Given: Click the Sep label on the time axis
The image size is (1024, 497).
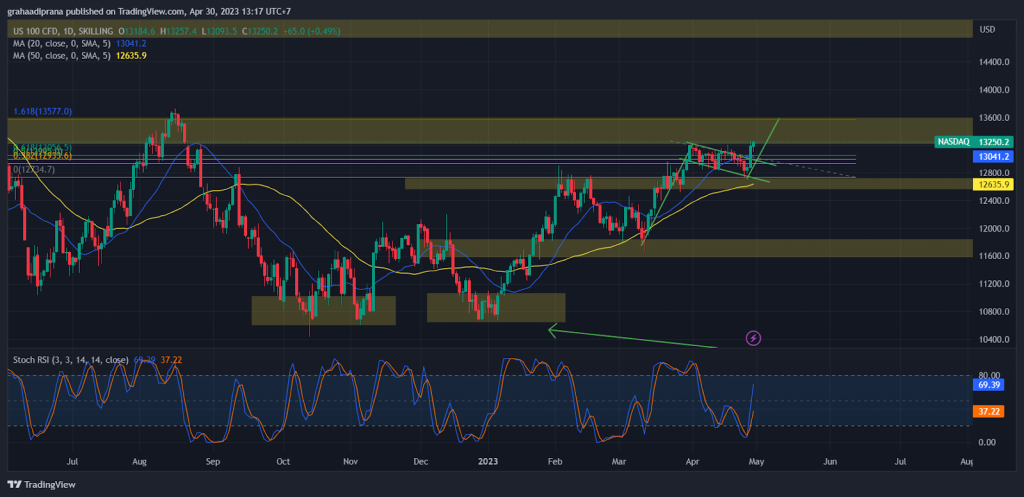Looking at the screenshot, I should click(214, 461).
